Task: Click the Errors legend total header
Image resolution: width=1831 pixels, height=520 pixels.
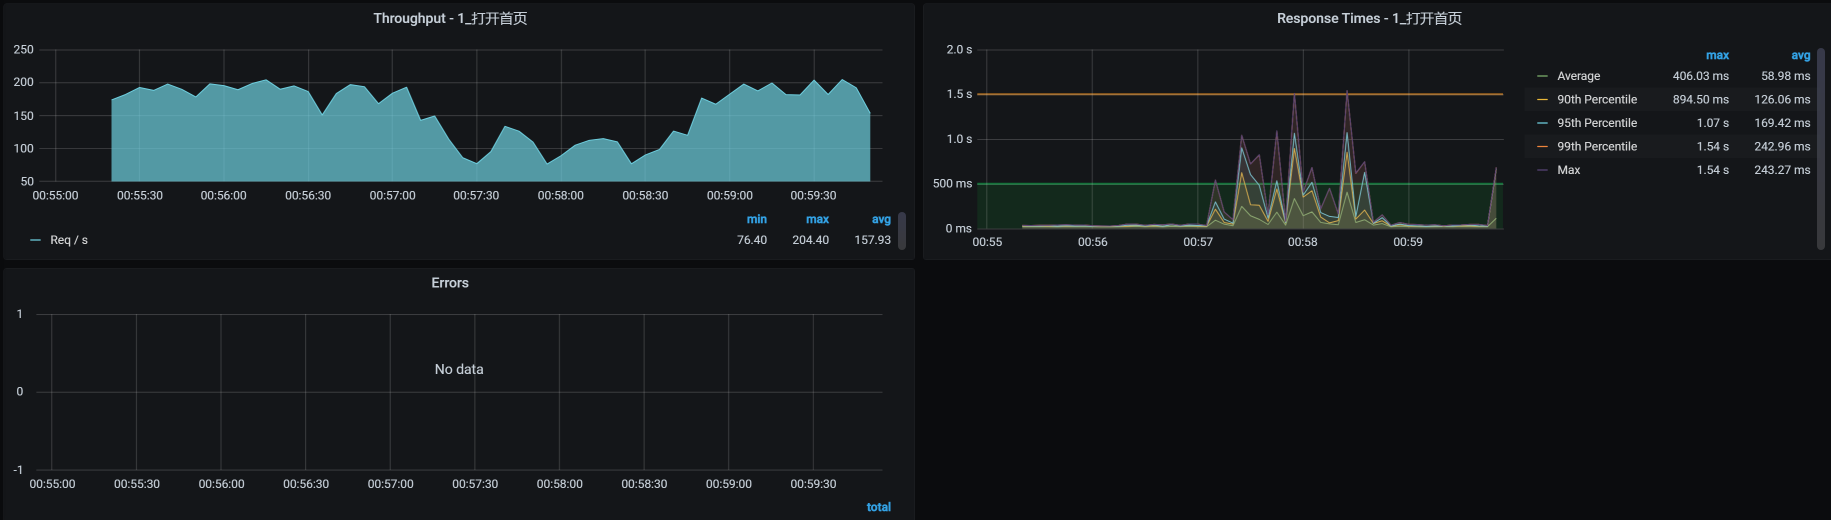Action: [878, 507]
